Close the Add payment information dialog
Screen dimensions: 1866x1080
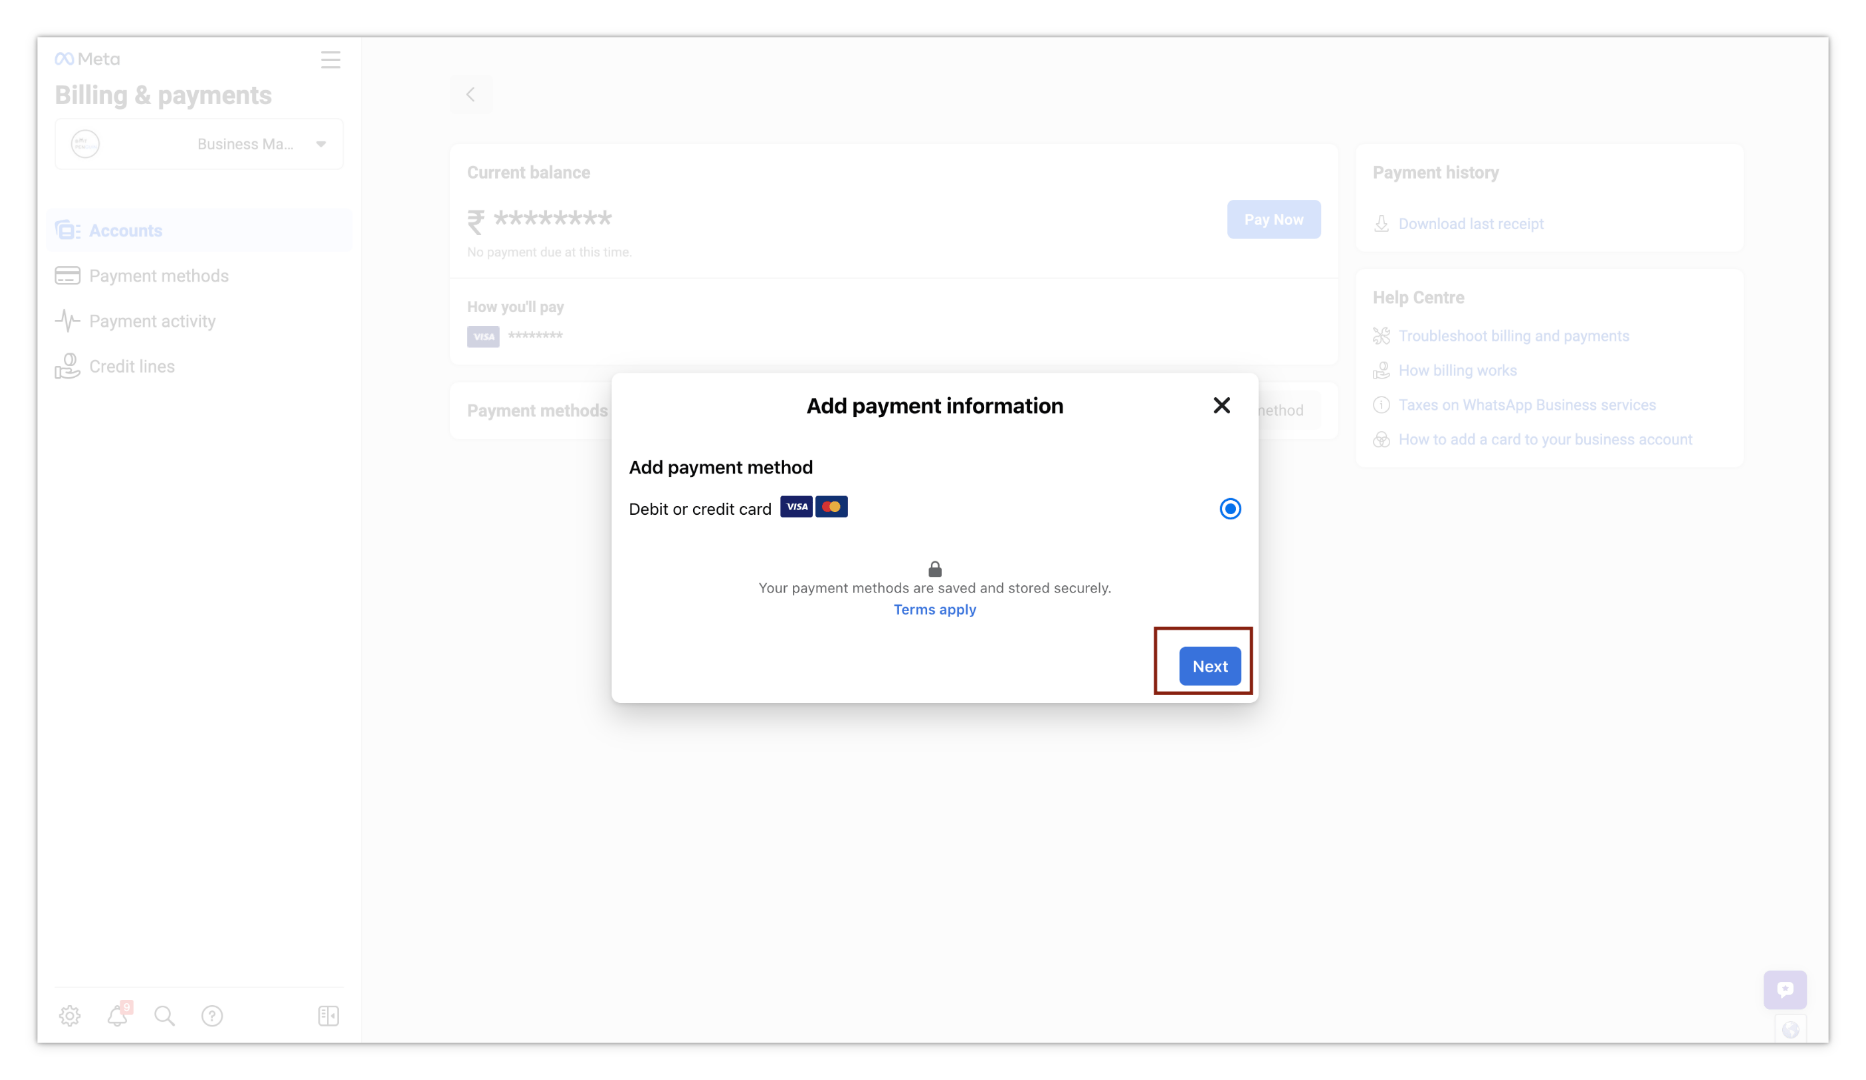coord(1221,405)
